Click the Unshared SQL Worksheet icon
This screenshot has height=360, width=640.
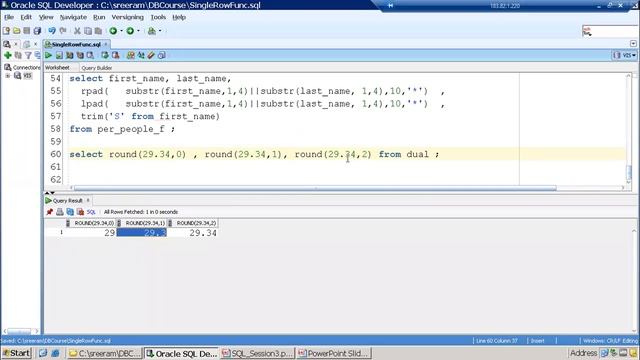pos(131,55)
